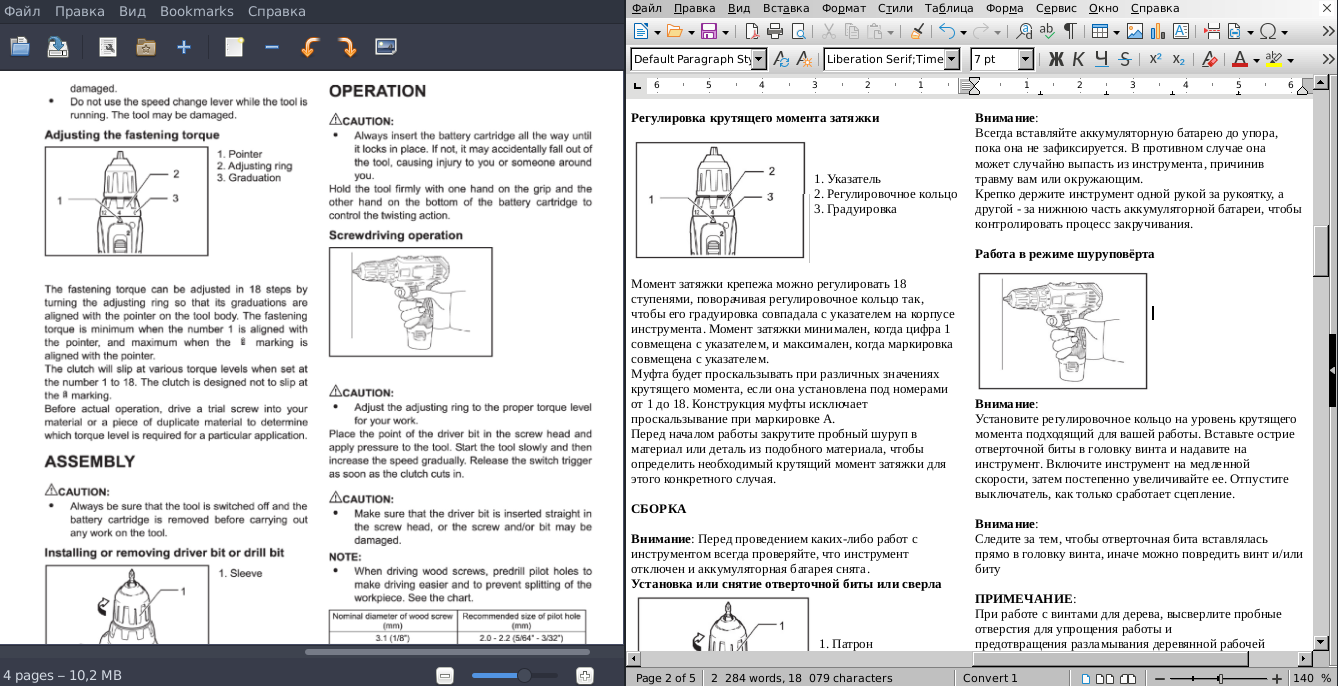Switch to single-page view in status bar
1338x686 pixels.
coord(1086,679)
